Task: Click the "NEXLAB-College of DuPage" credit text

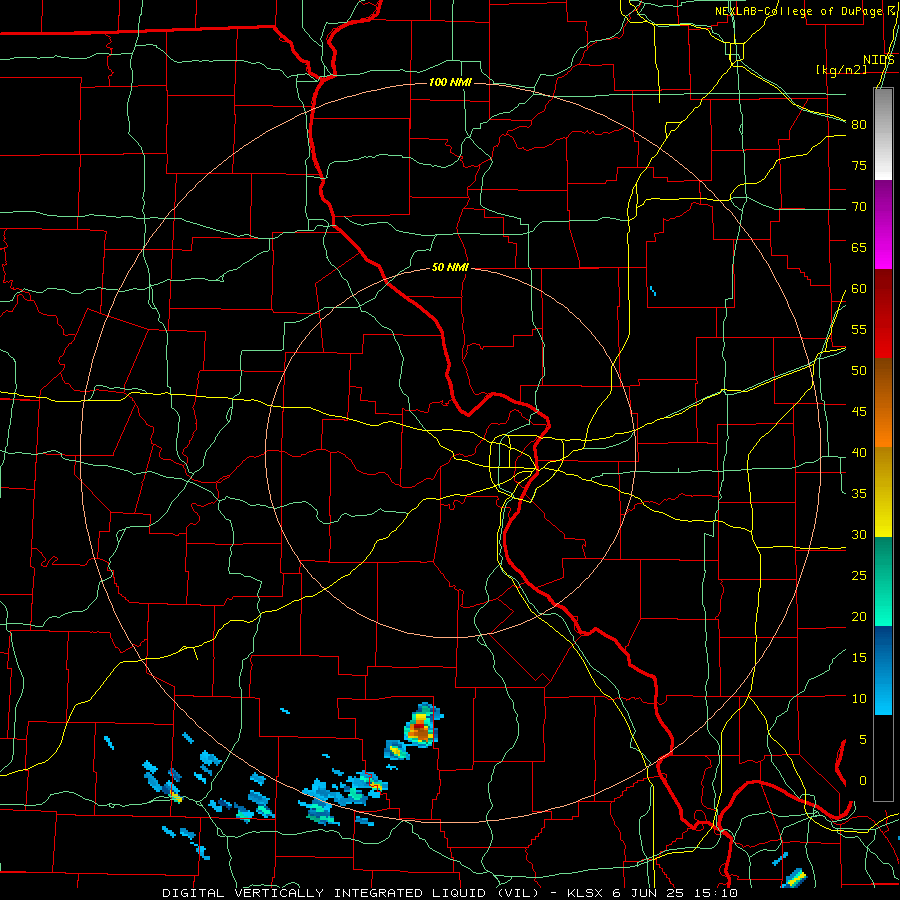Action: [x=798, y=11]
